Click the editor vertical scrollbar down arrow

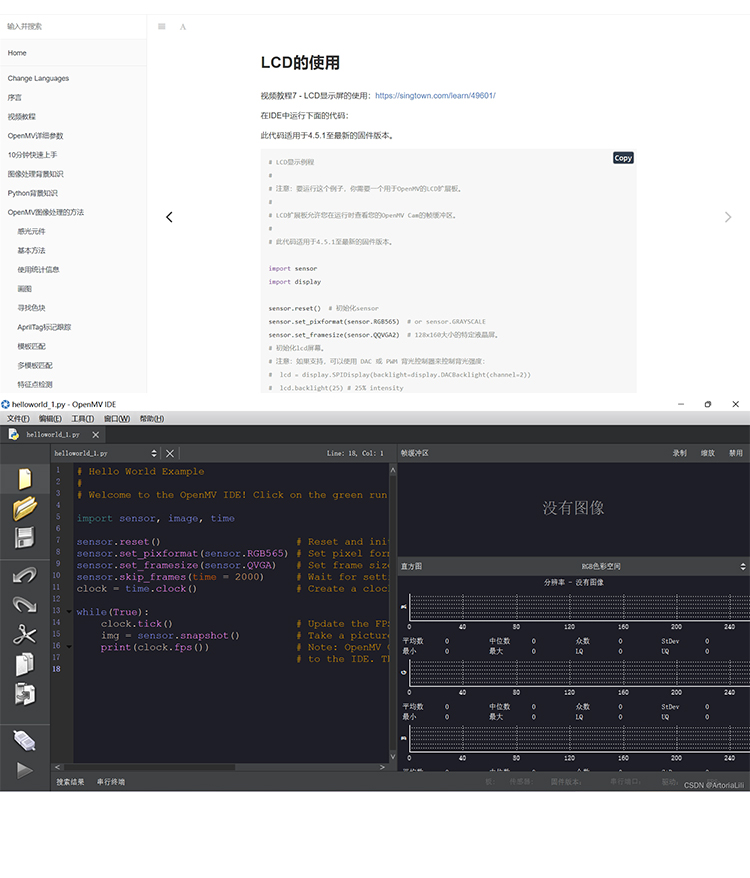(x=393, y=756)
